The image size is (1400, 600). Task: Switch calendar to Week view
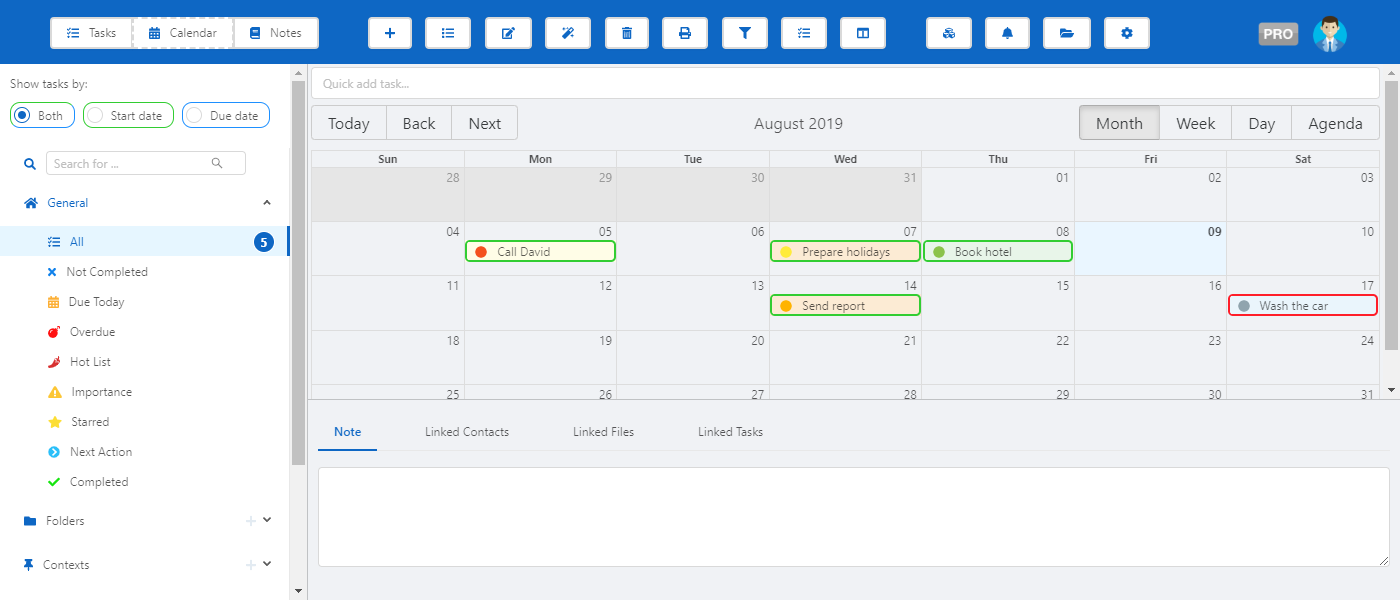point(1195,124)
